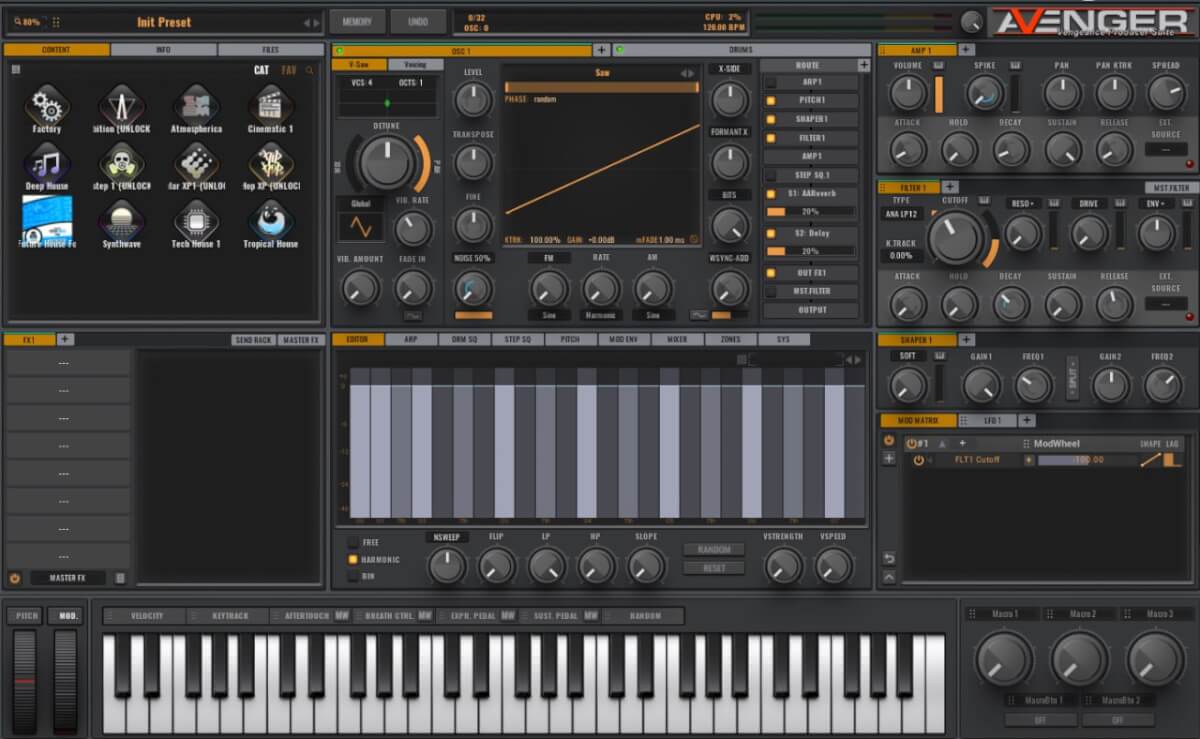
Task: Open the DRM SQ tab
Action: click(x=463, y=340)
